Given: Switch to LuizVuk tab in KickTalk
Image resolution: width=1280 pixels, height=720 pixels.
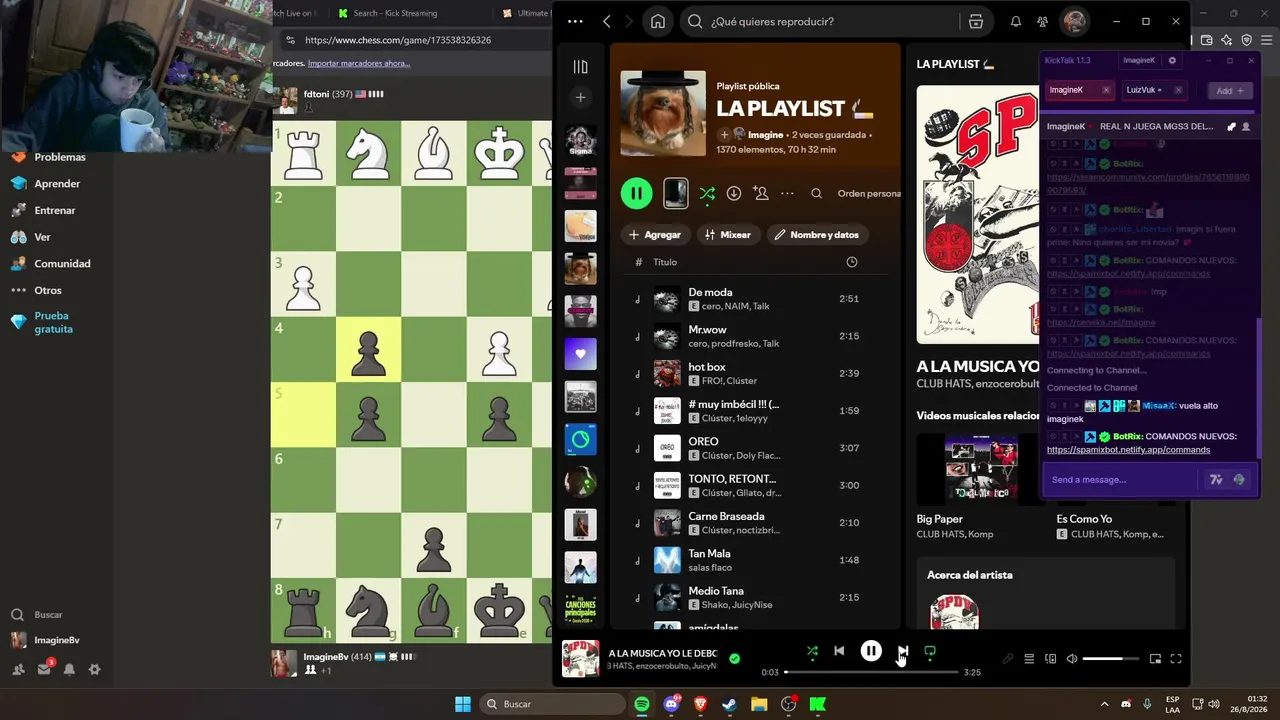Looking at the screenshot, I should click(x=1146, y=90).
